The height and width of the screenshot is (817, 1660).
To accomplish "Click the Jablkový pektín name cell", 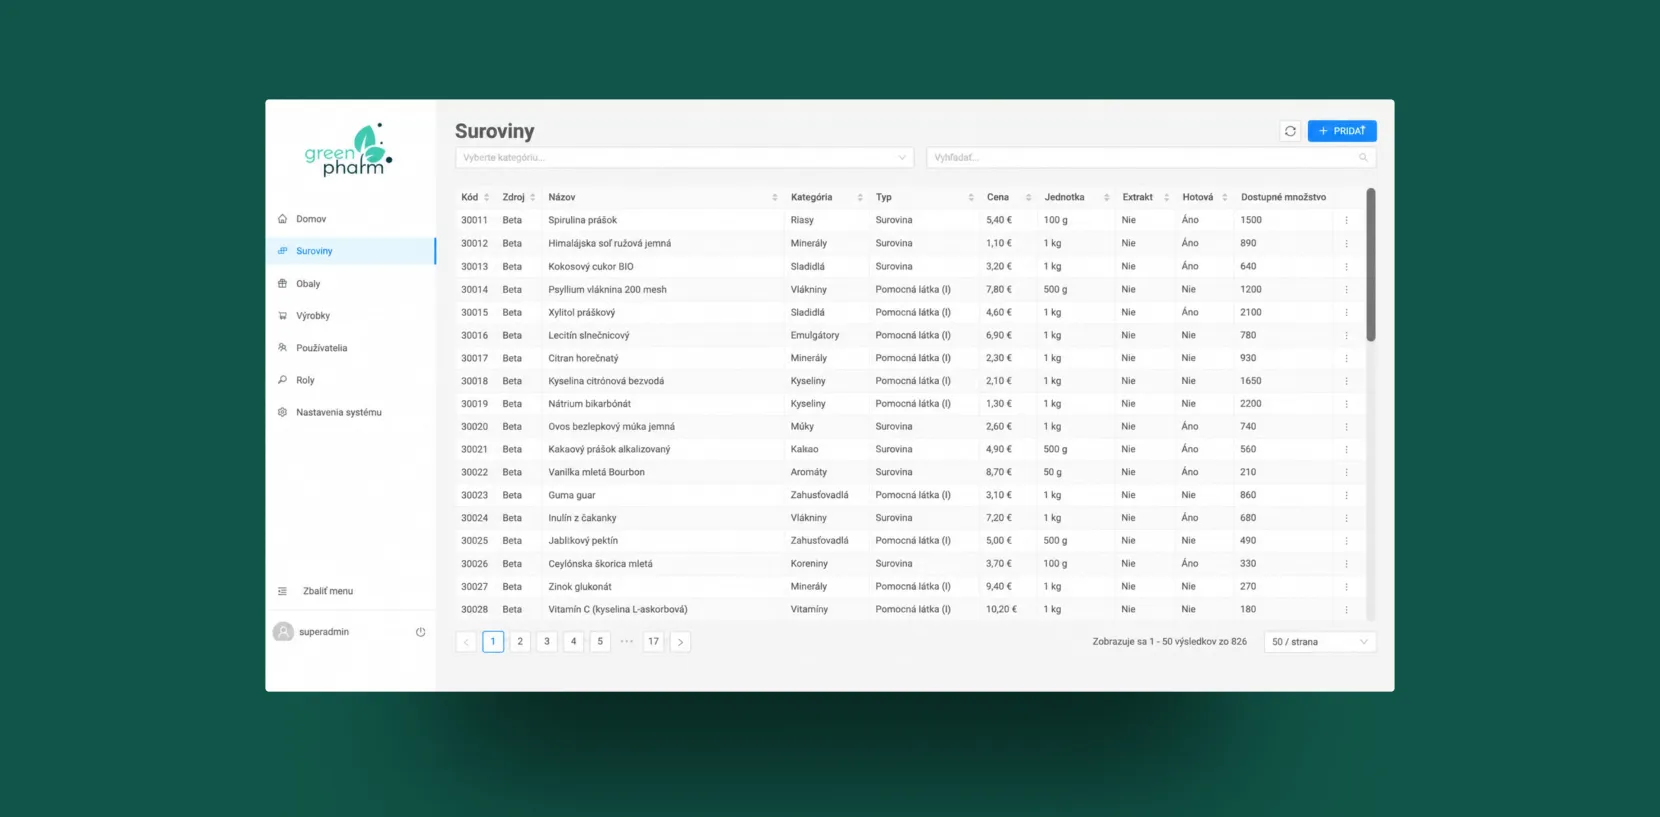I will [x=583, y=541].
